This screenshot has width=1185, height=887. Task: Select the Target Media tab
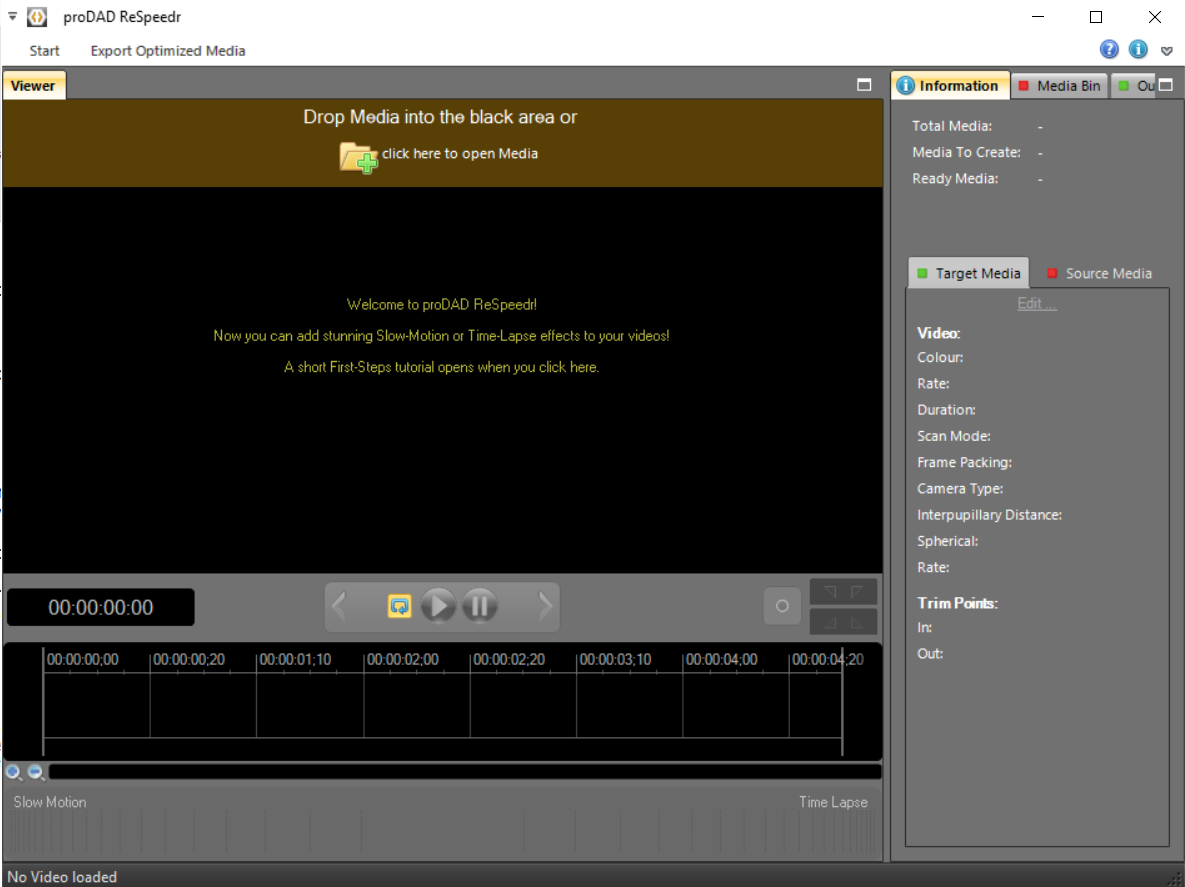969,274
